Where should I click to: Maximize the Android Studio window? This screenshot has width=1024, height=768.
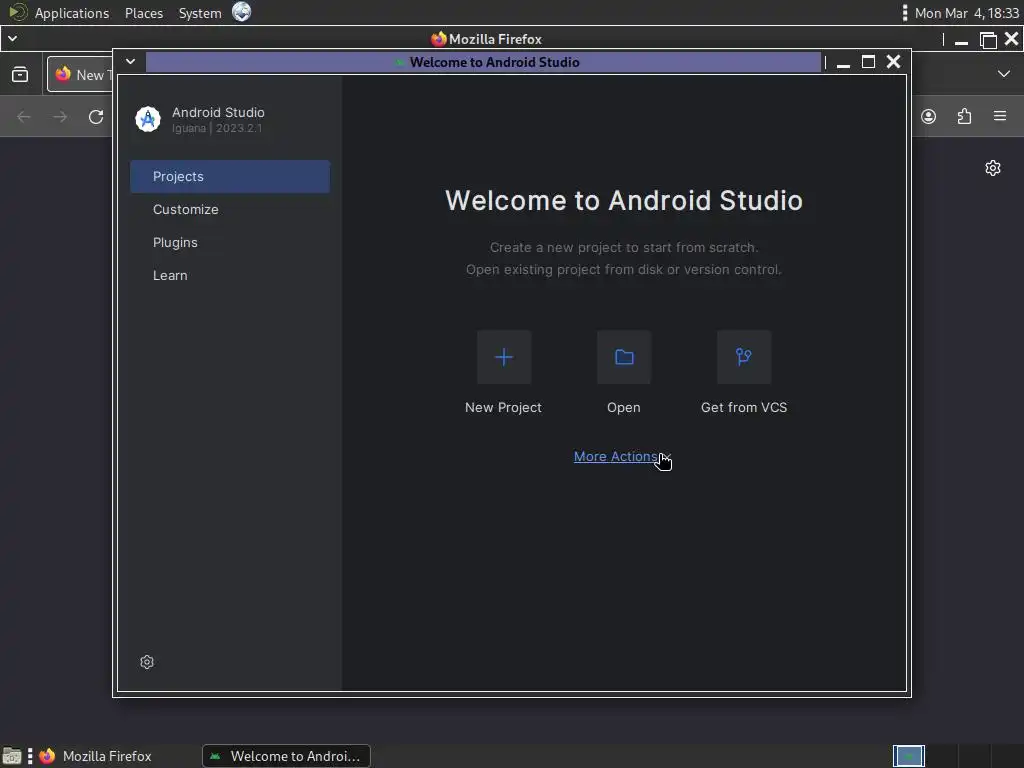868,62
